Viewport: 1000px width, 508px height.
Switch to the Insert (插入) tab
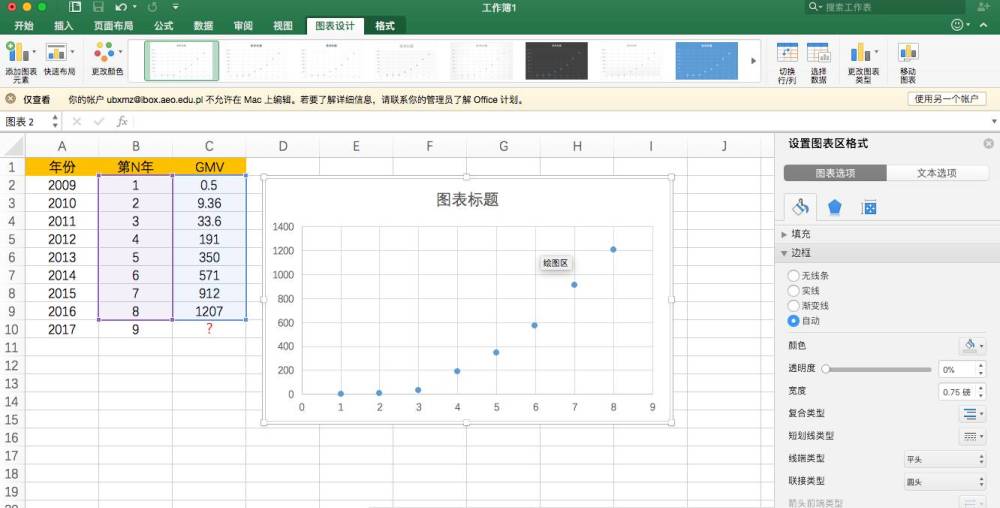[x=63, y=25]
